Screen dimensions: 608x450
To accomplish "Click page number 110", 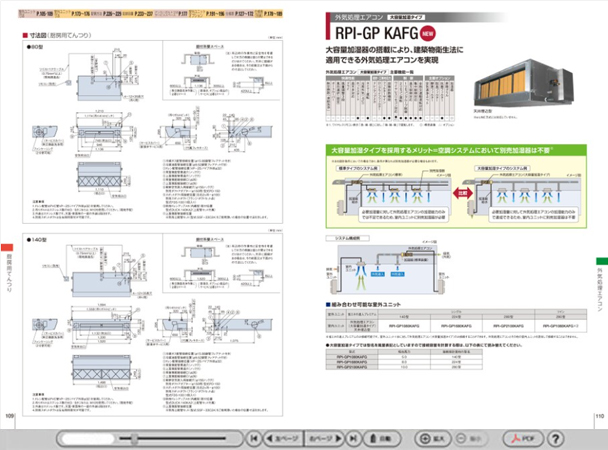I will coord(599,416).
